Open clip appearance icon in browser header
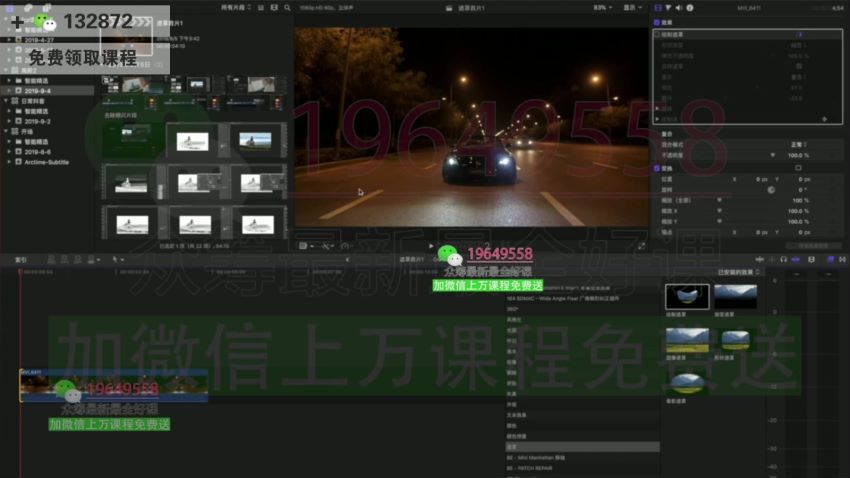The image size is (850, 478). [x=274, y=8]
